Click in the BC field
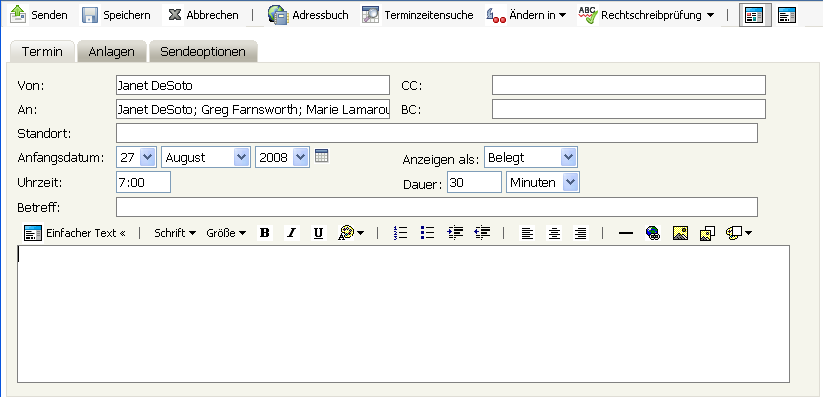The width and height of the screenshot is (823, 397). [x=629, y=109]
